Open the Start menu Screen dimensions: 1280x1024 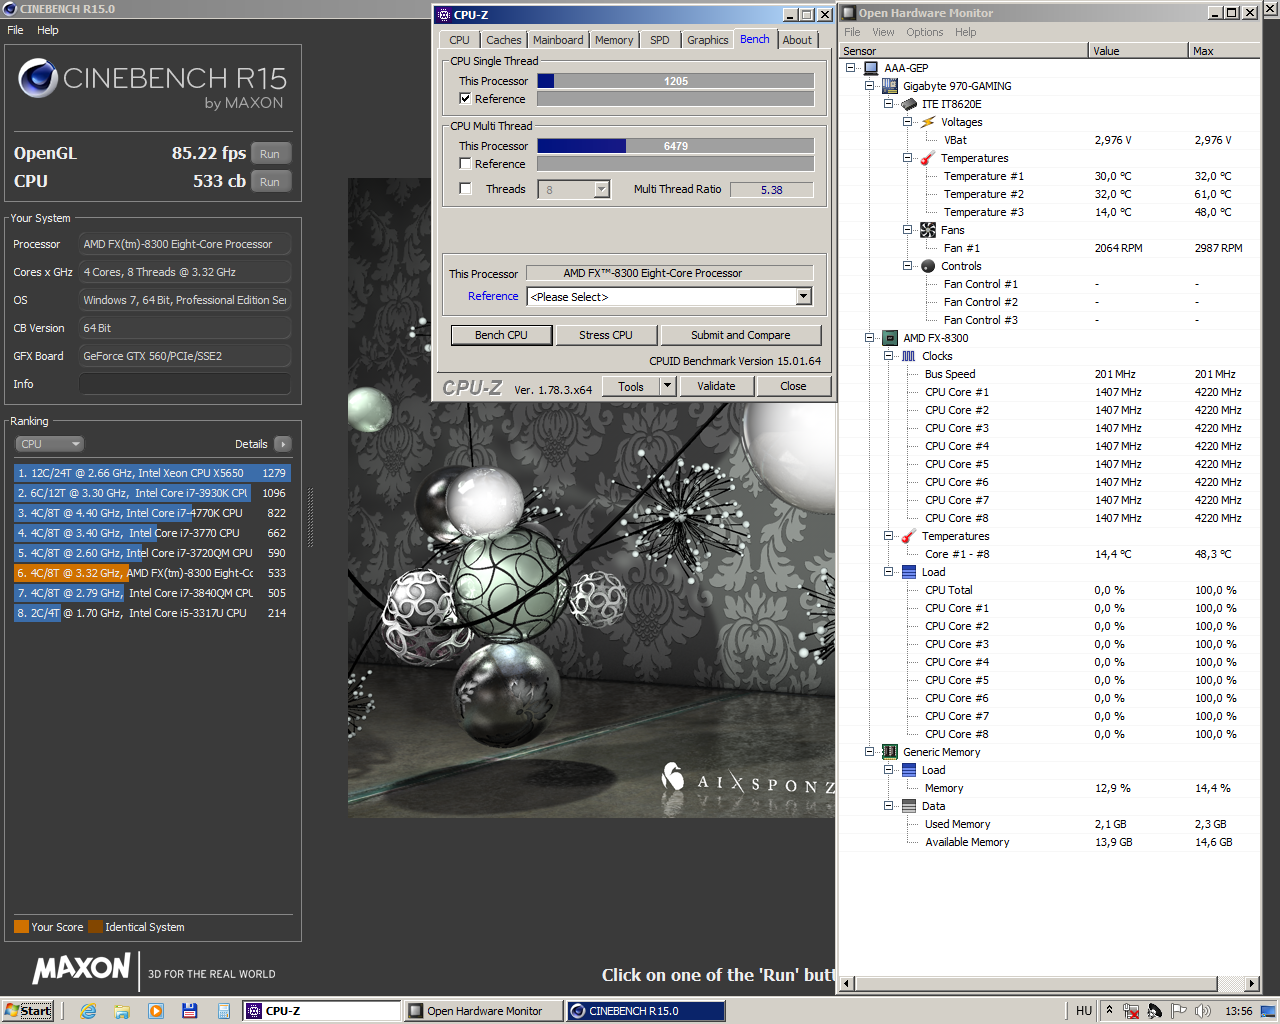(28, 1011)
